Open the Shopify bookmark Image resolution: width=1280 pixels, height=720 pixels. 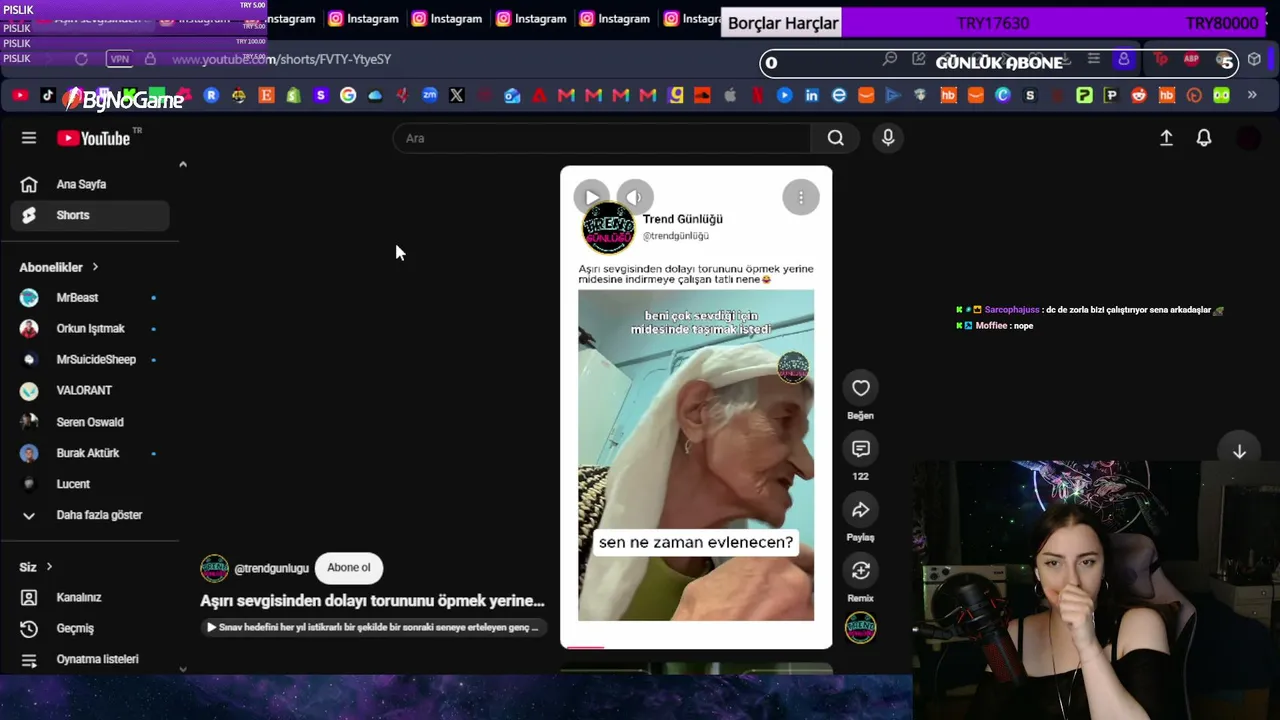pos(293,95)
